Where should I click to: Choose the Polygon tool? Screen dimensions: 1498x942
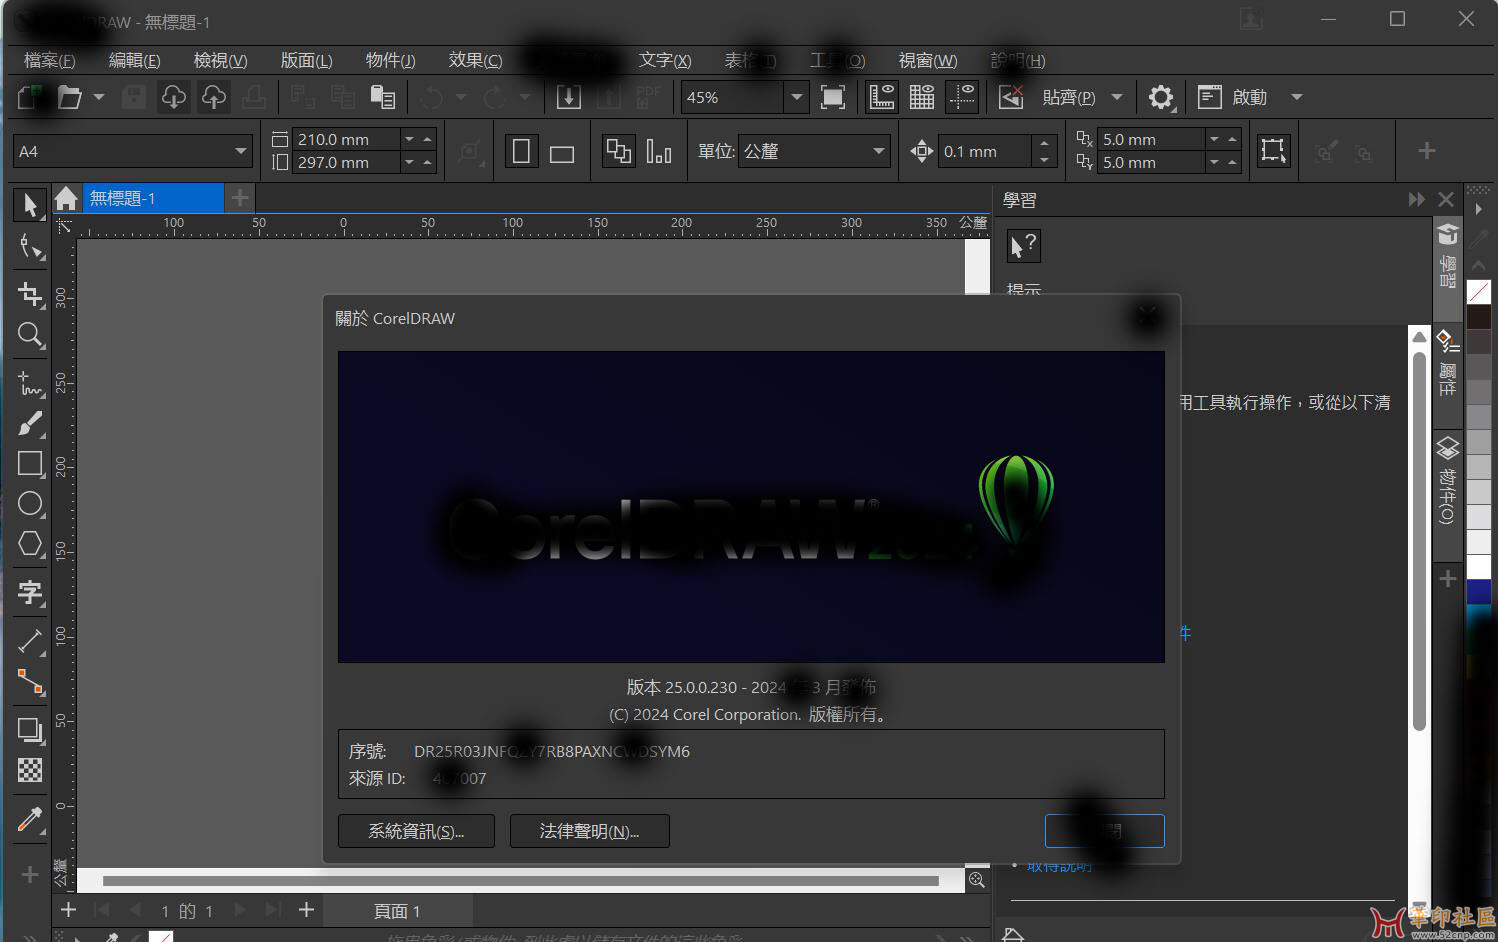(x=30, y=543)
